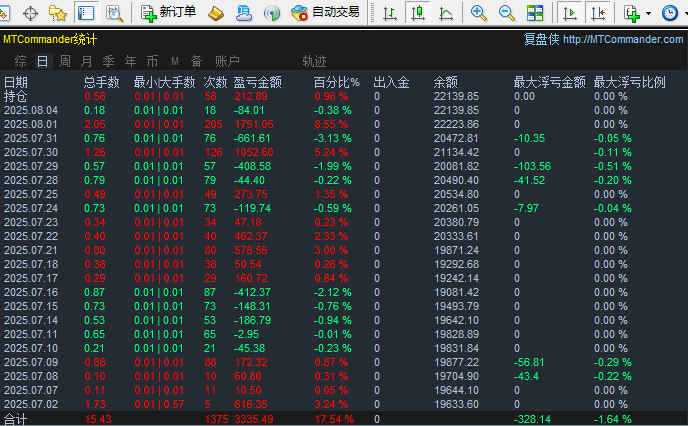Image resolution: width=688 pixels, height=426 pixels.
Task: Zoom in on the chart
Action: coord(478,14)
